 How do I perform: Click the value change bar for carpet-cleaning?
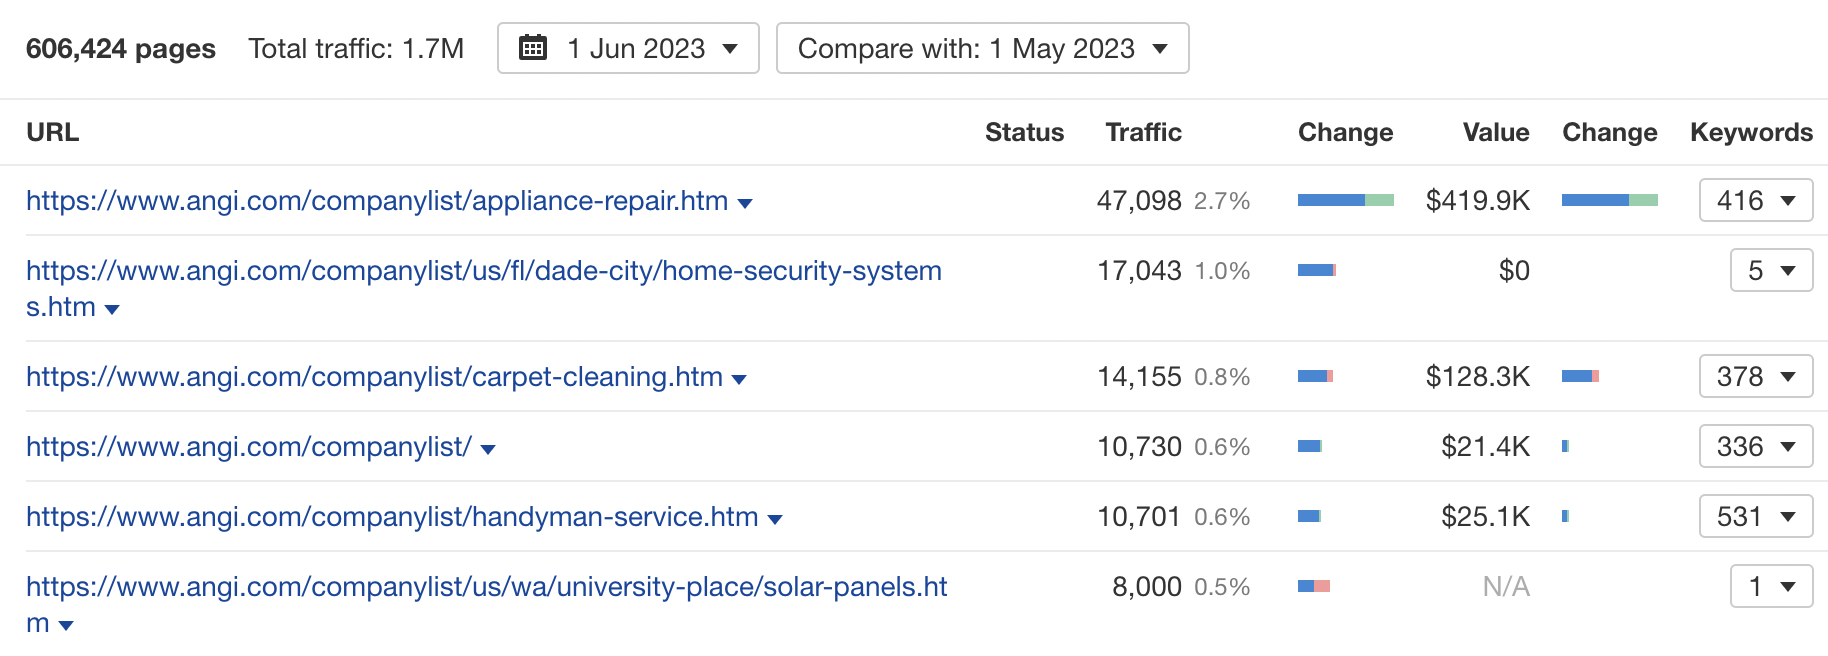pos(1580,376)
